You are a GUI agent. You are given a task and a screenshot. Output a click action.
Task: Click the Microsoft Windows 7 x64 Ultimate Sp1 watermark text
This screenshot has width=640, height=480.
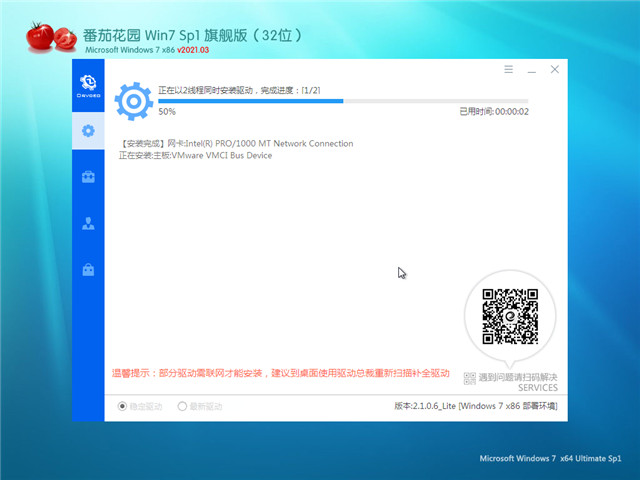pyautogui.click(x=550, y=458)
